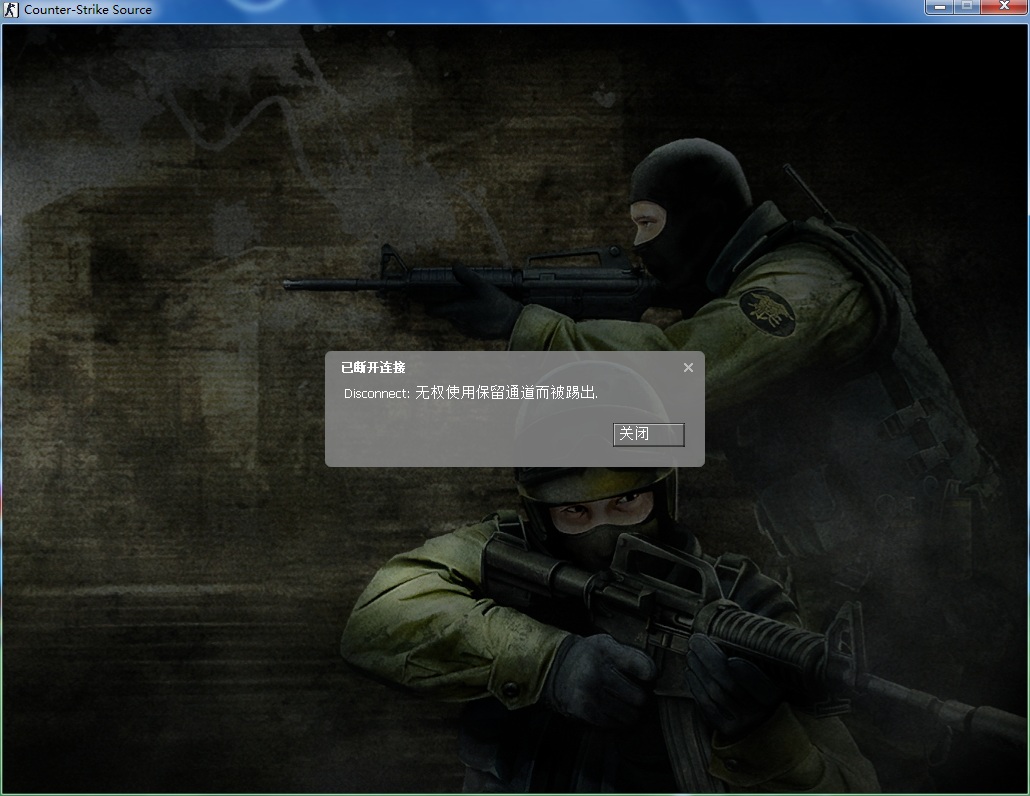The width and height of the screenshot is (1030, 796).
Task: Click the Counter-Strike Source title bar icon
Action: point(12,10)
